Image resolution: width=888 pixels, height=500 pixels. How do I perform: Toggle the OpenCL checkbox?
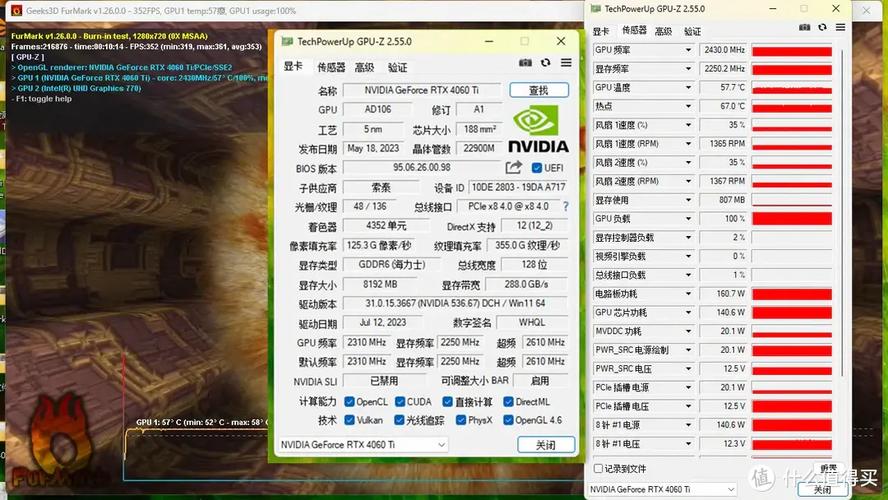349,401
